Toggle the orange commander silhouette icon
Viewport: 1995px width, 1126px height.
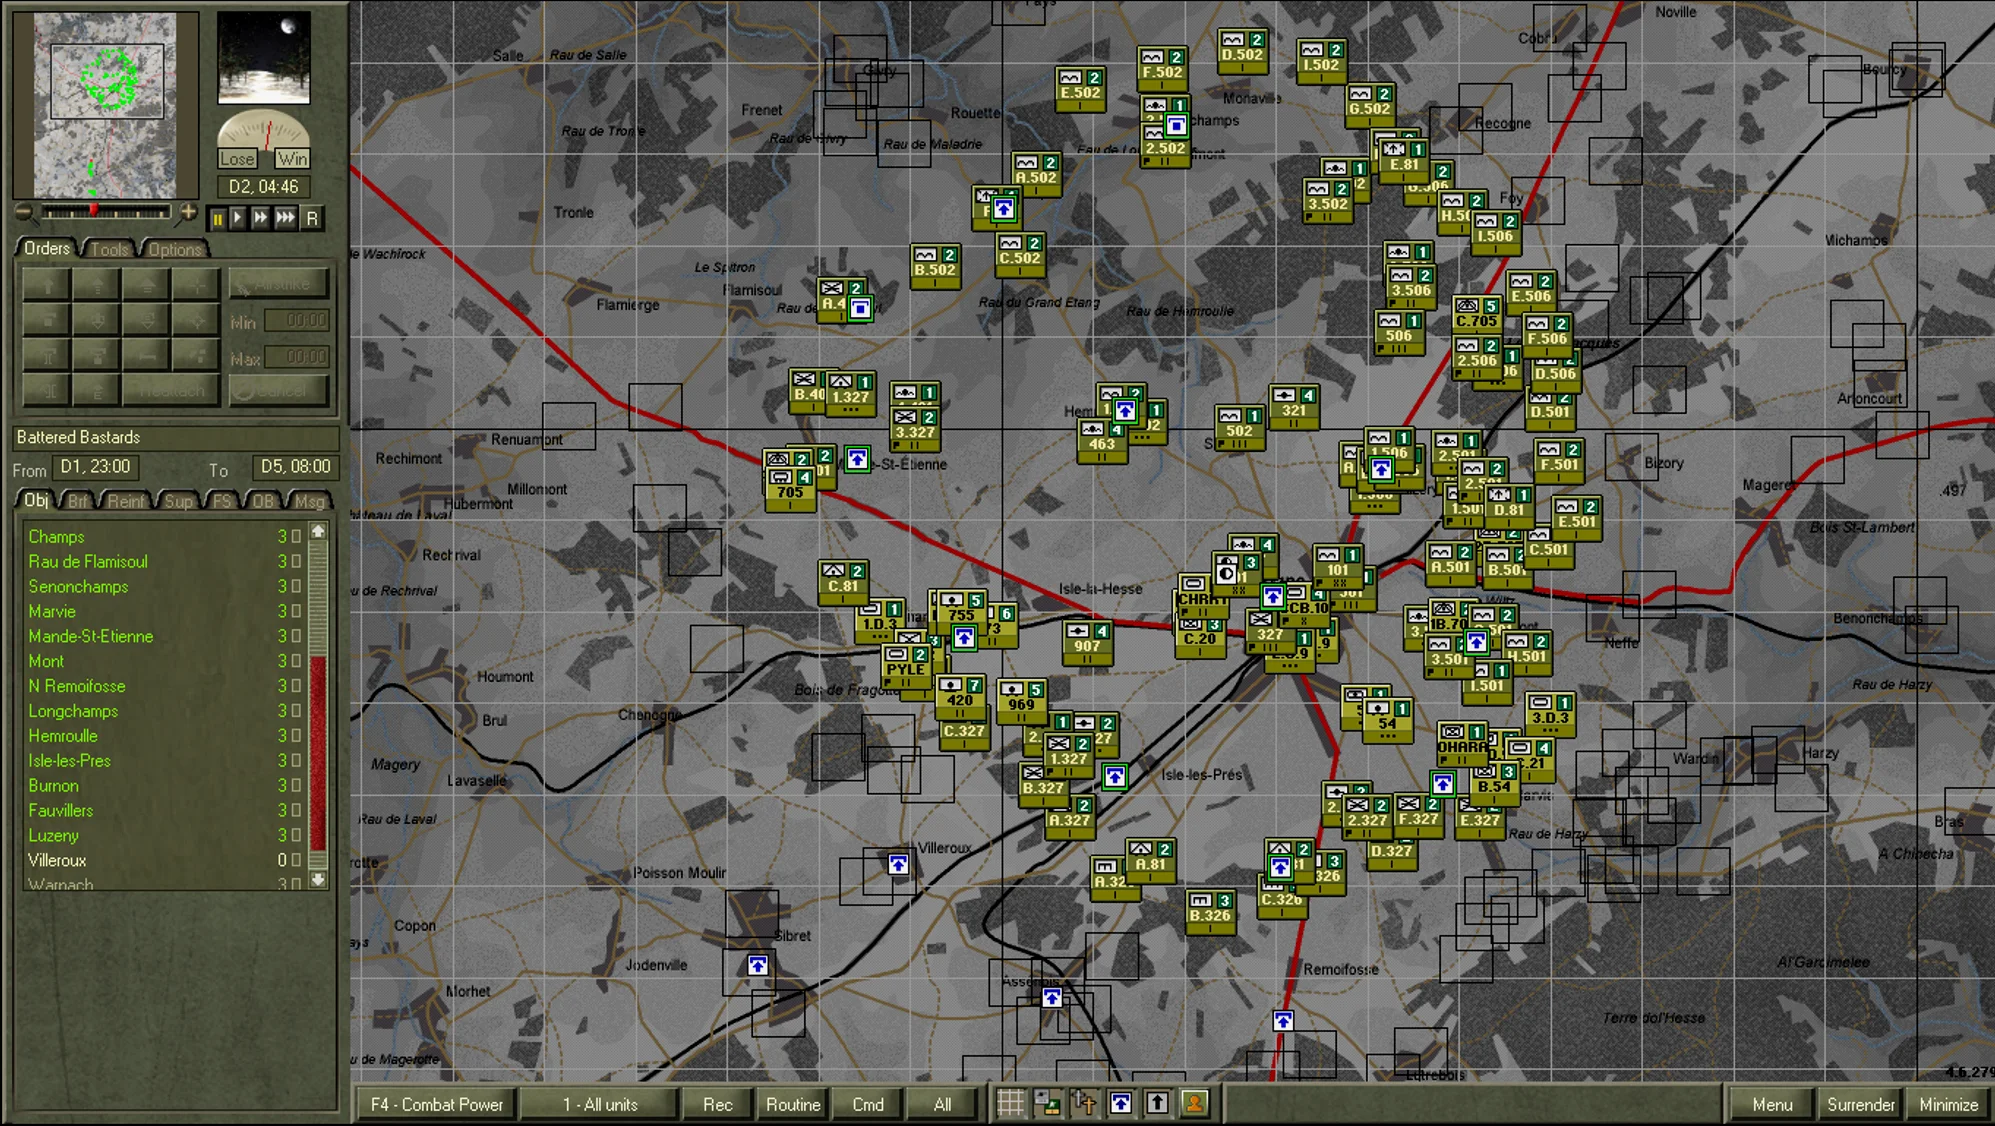coord(1194,1103)
